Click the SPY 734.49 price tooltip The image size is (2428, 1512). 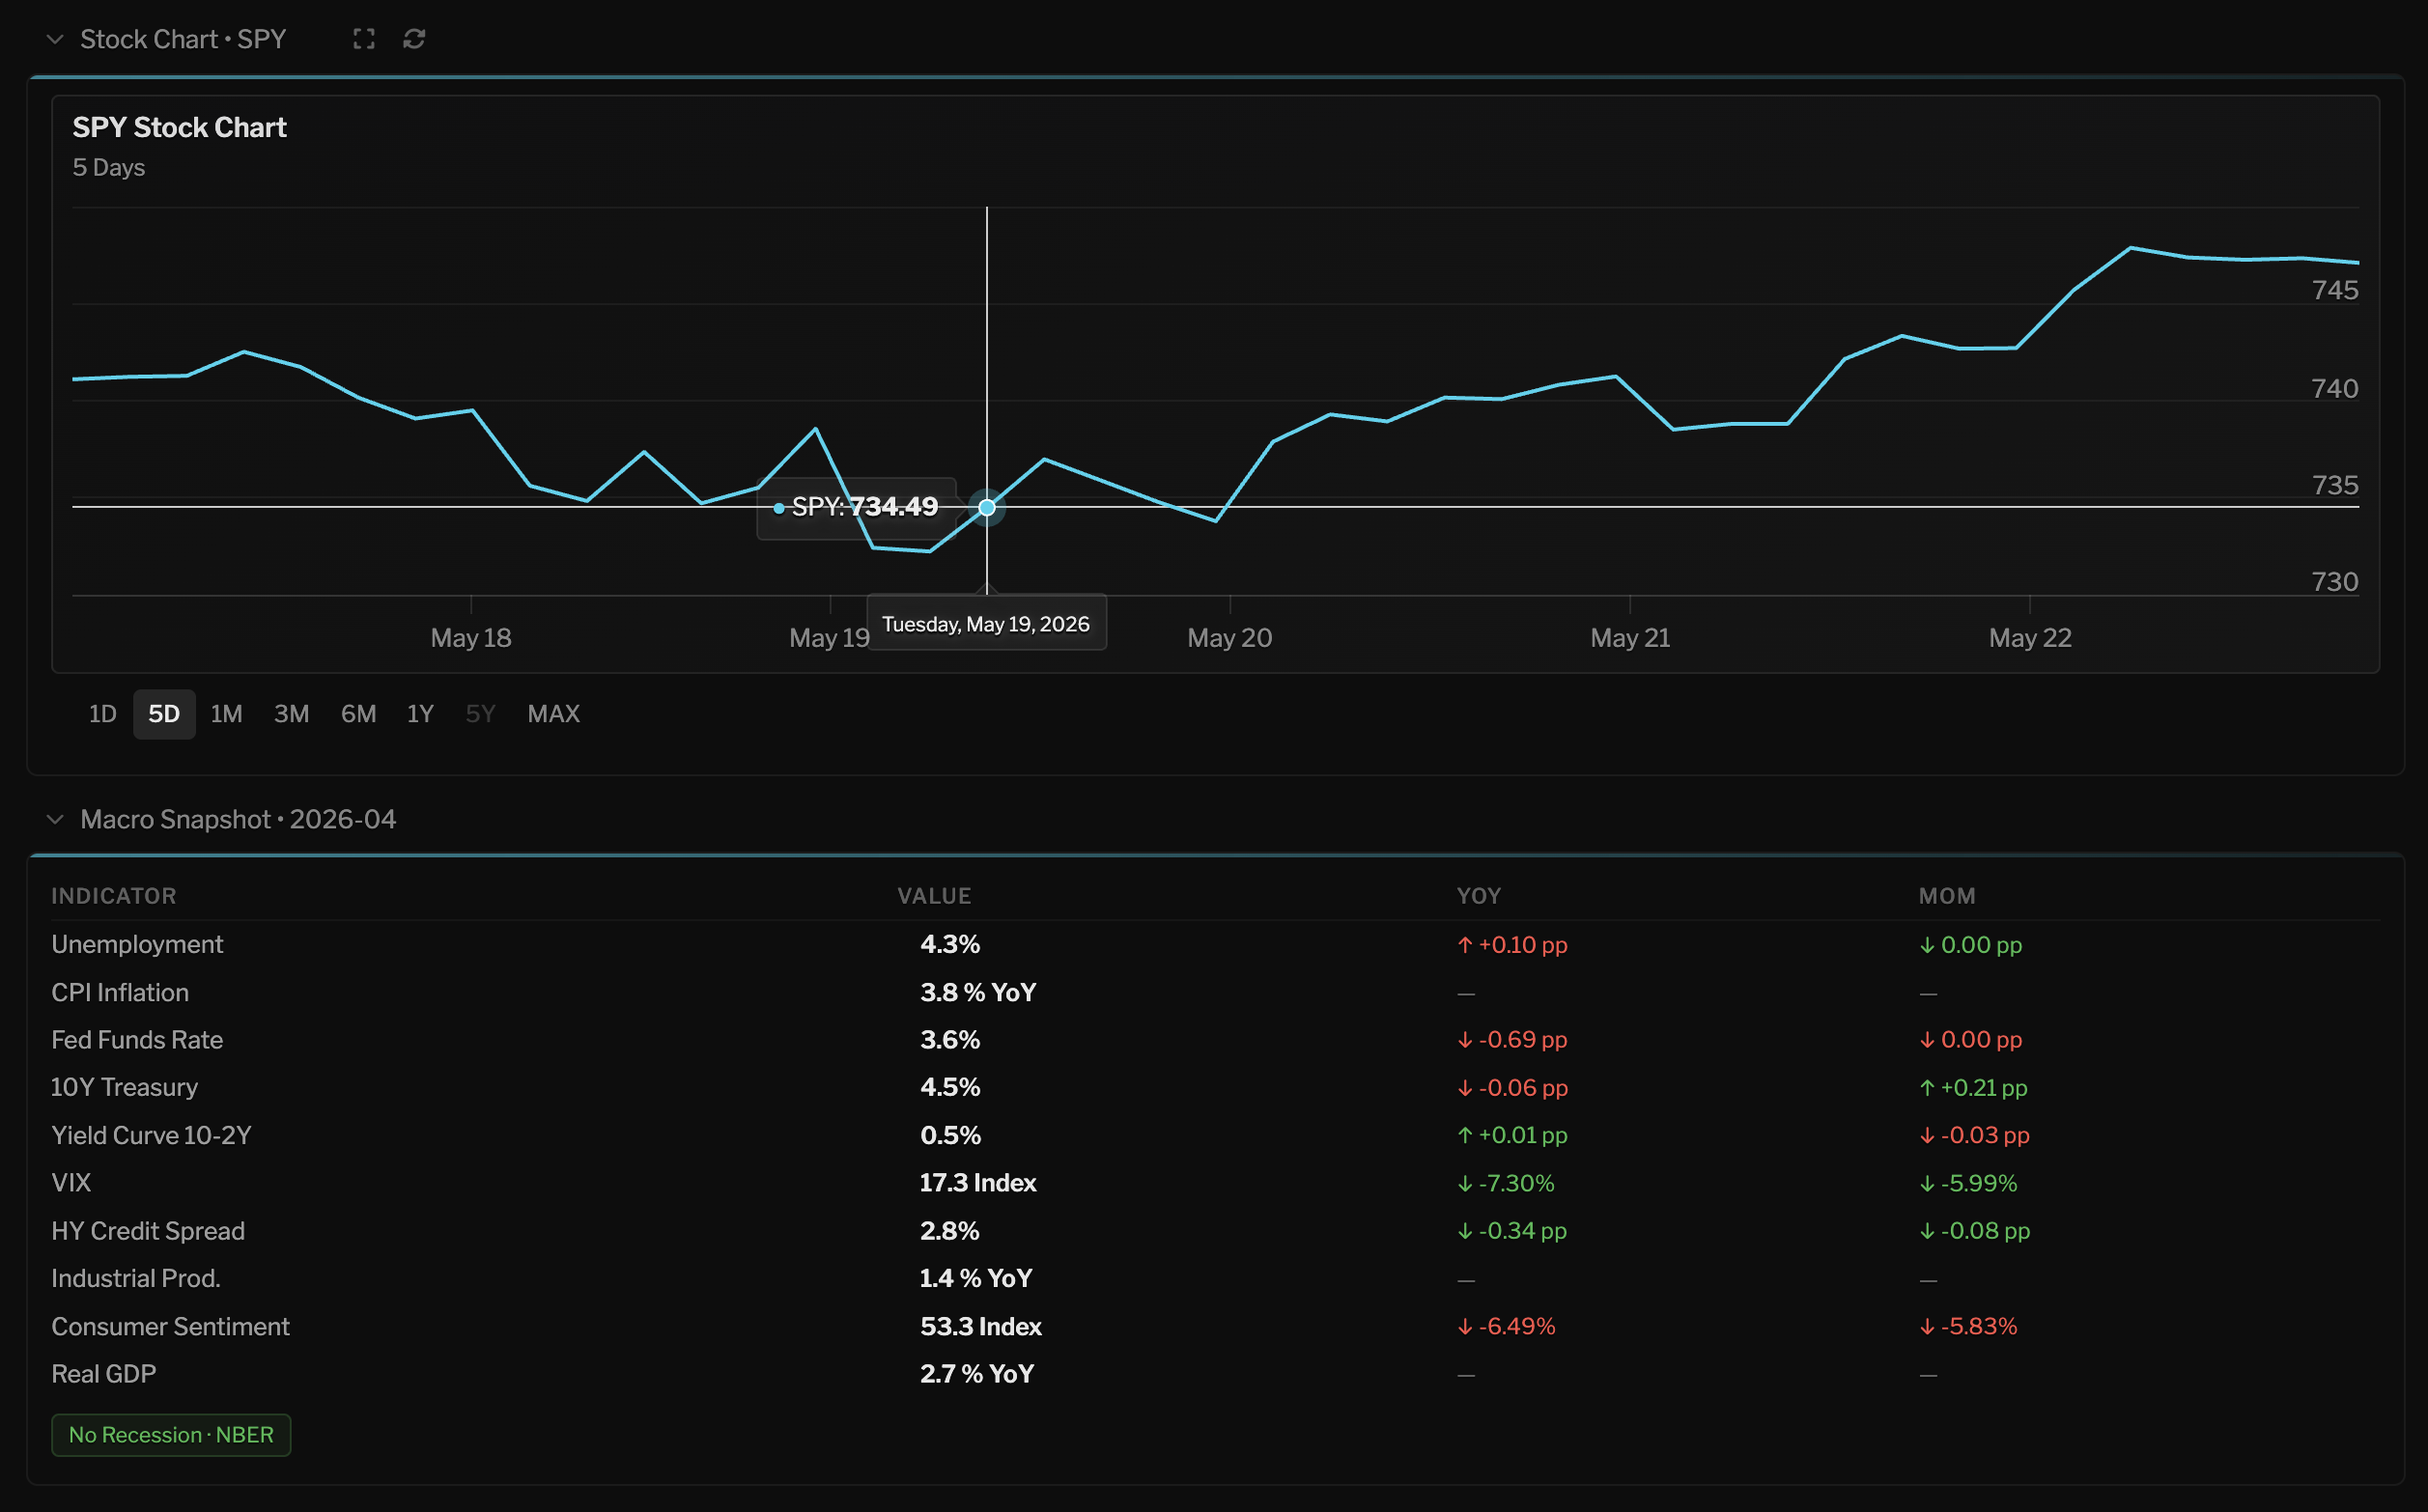[856, 508]
